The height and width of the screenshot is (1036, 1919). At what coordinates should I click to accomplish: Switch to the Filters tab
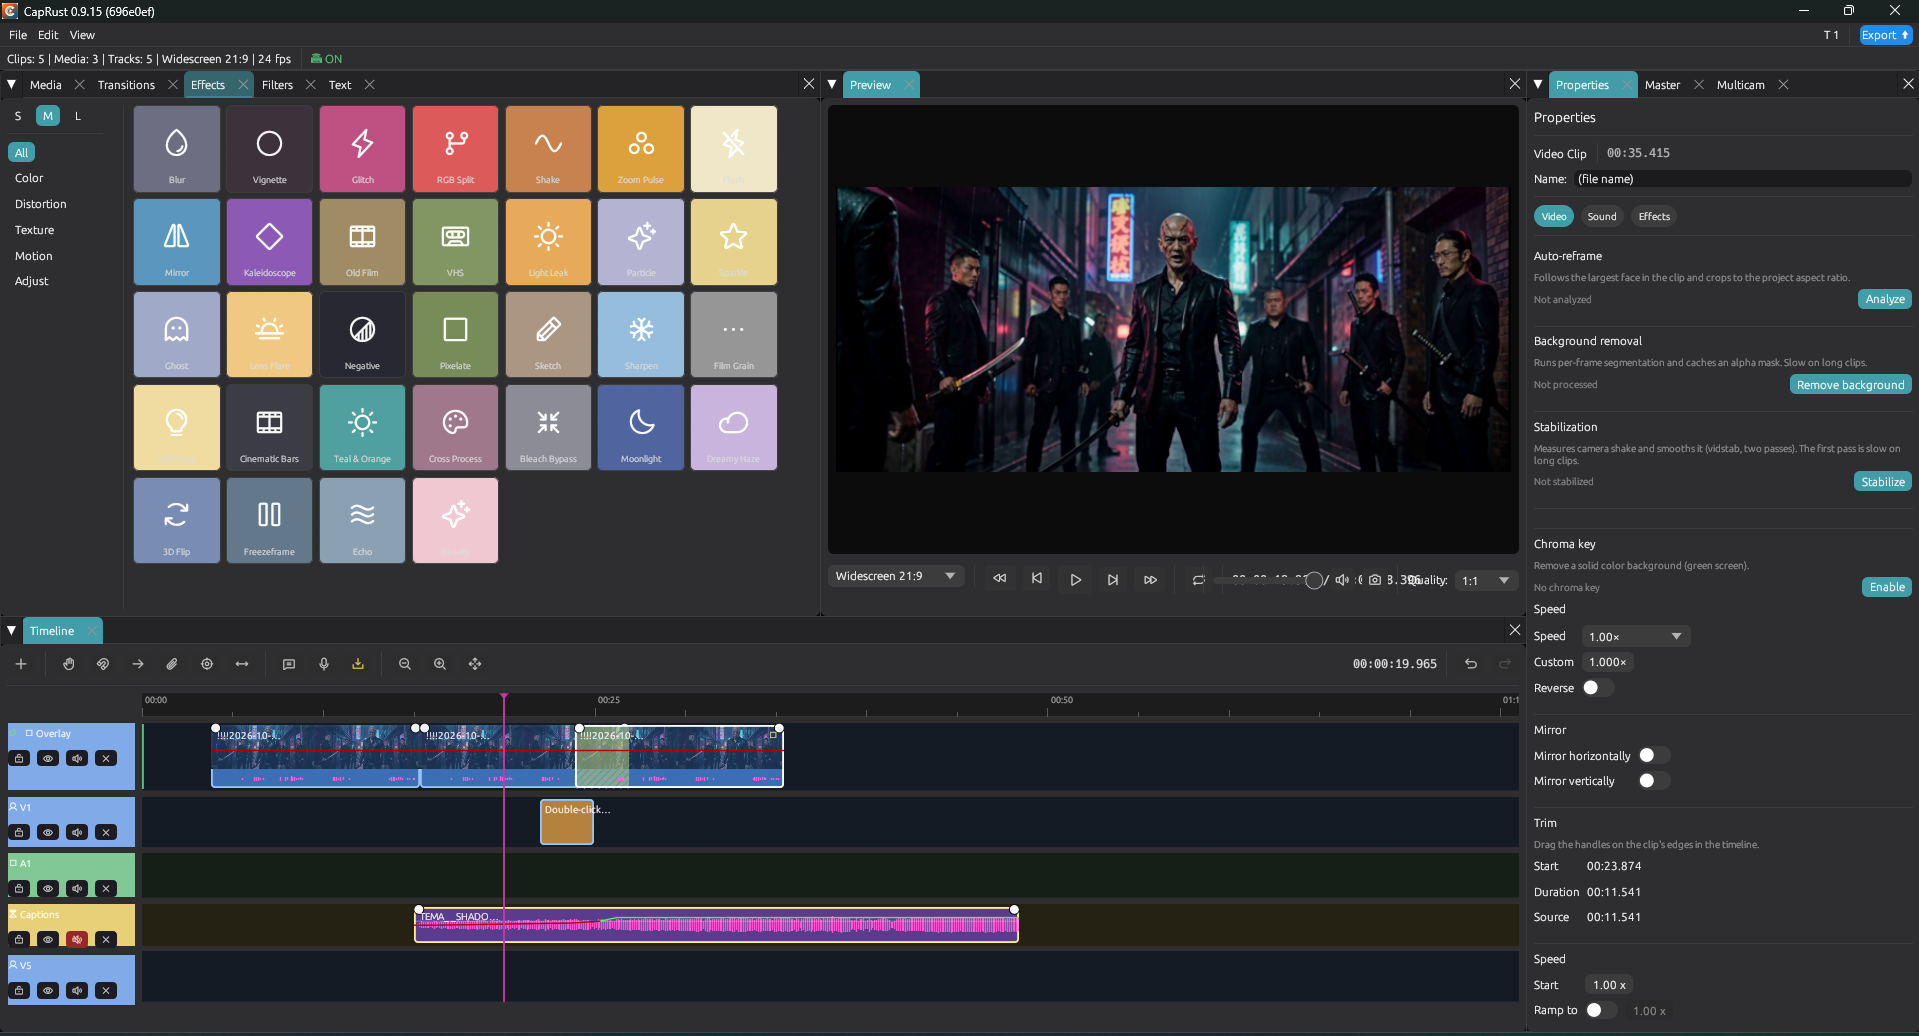pyautogui.click(x=277, y=85)
